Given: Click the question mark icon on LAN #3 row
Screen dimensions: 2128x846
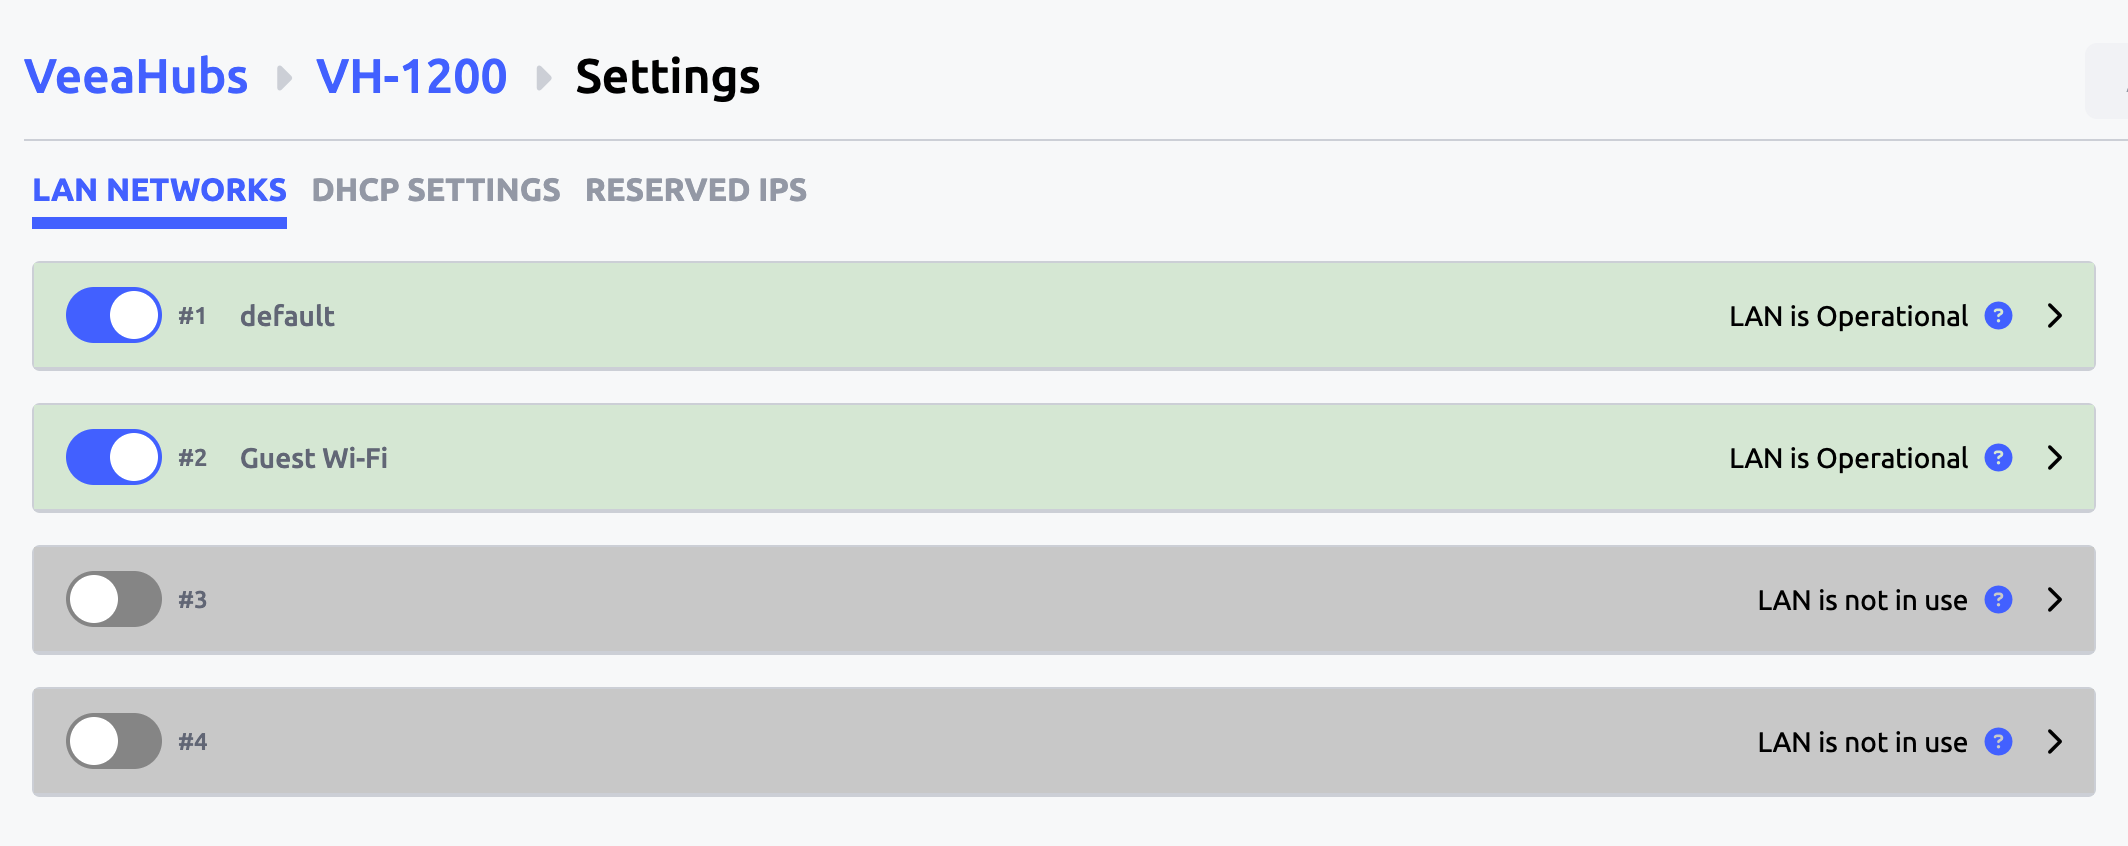Looking at the screenshot, I should click(x=1998, y=599).
